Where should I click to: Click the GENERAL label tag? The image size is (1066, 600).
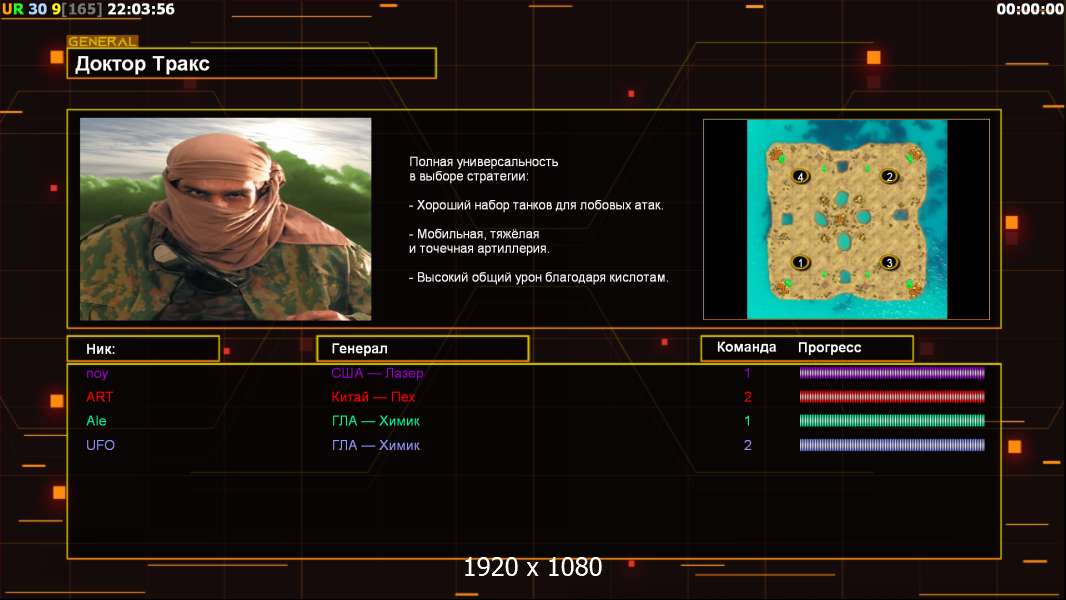103,41
